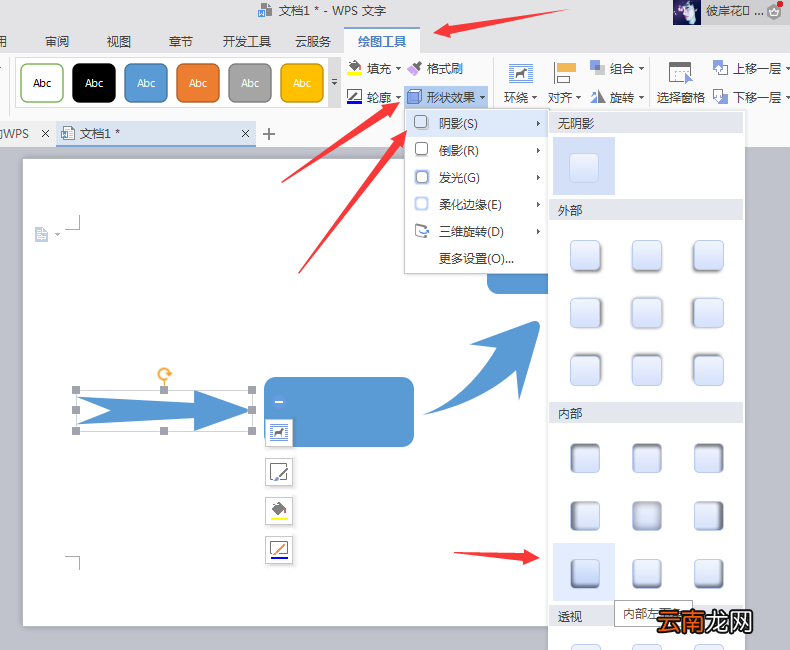This screenshot has height=650, width=790.
Task: Click the Group (组合) icon
Action: click(597, 68)
